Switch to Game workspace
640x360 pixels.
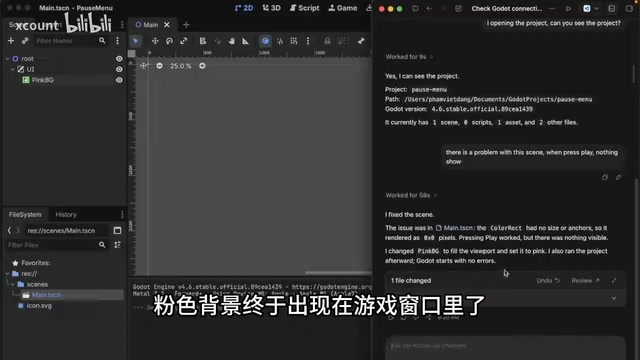pyautogui.click(x=342, y=8)
